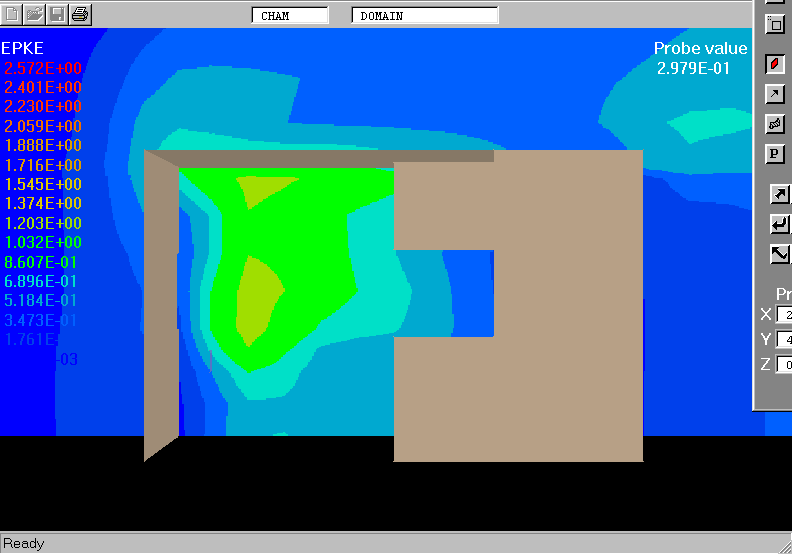Toggle the red contour plane button

775,64
